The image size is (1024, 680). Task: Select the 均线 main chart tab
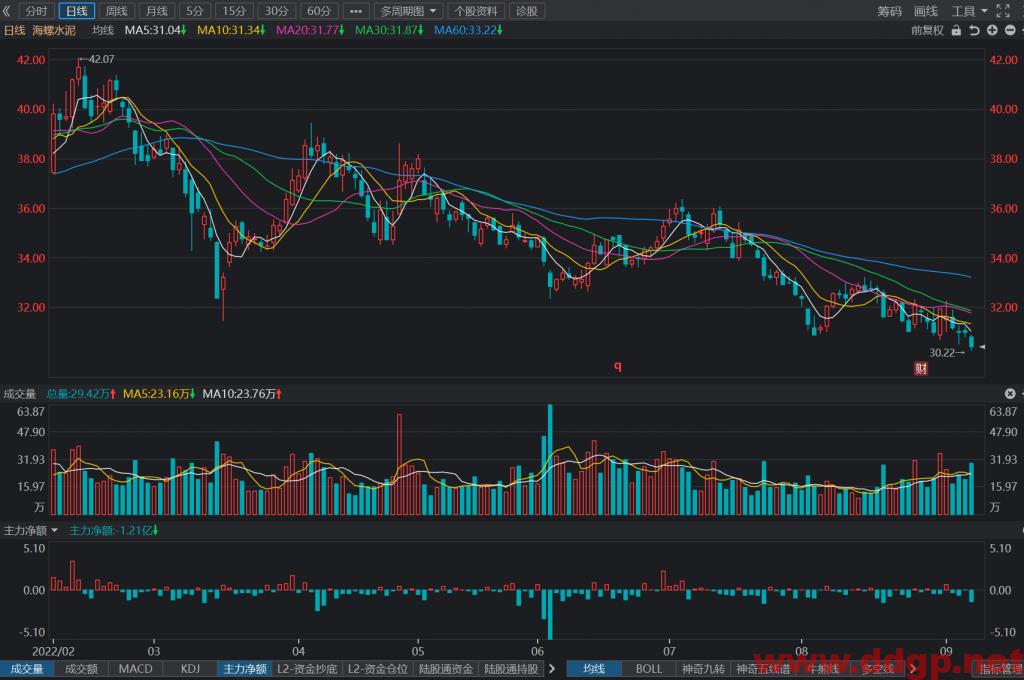594,669
